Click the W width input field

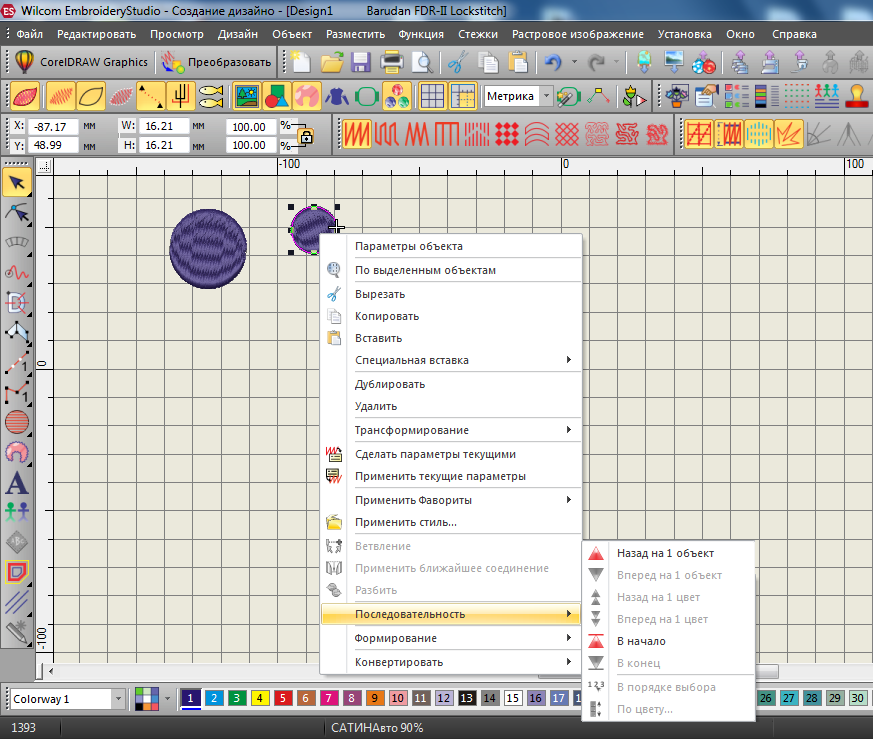(164, 127)
